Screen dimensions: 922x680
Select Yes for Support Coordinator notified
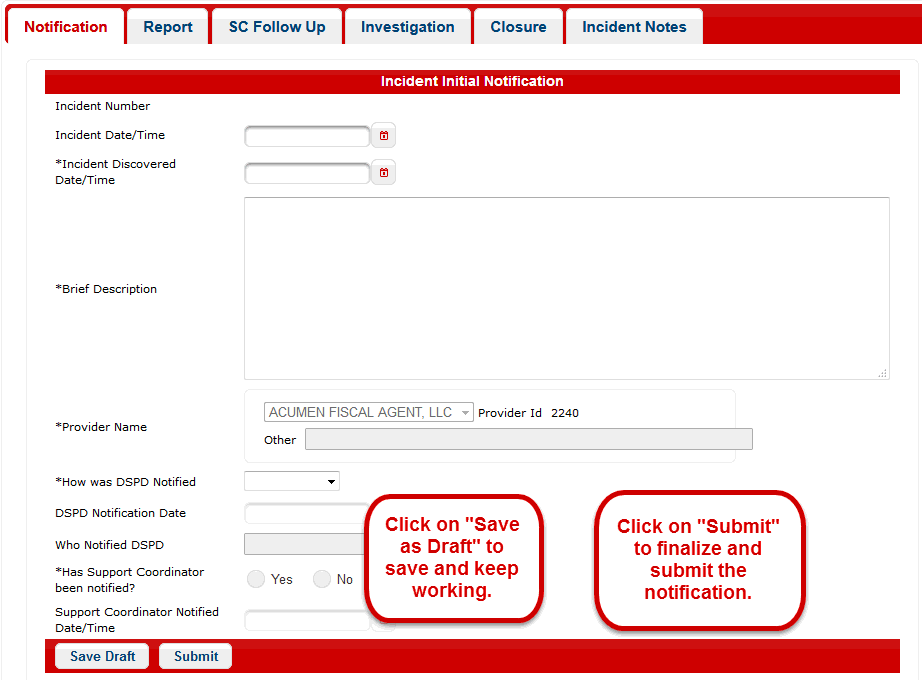point(256,579)
